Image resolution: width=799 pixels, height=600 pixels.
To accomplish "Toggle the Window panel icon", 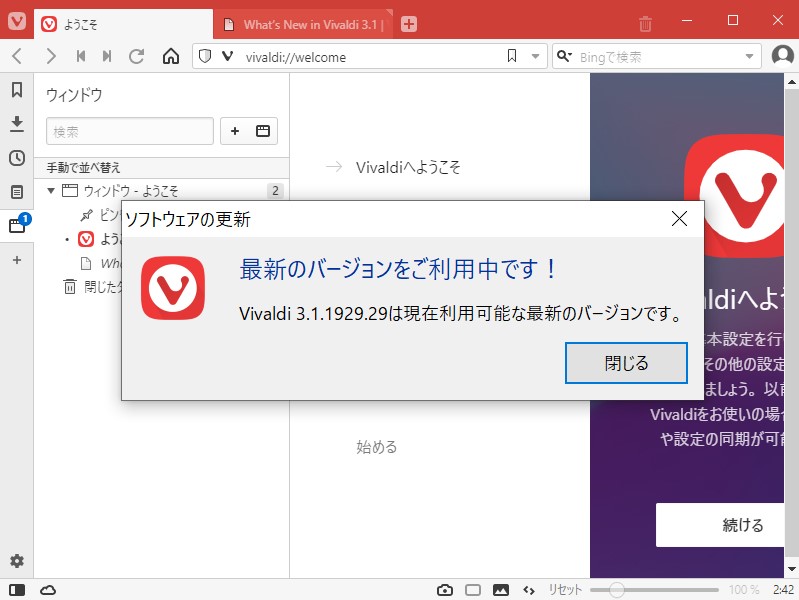I will 17,225.
